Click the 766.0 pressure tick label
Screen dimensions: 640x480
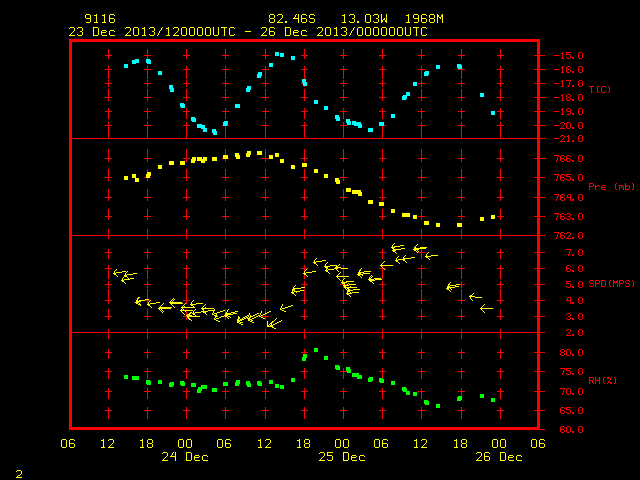[x=571, y=158]
